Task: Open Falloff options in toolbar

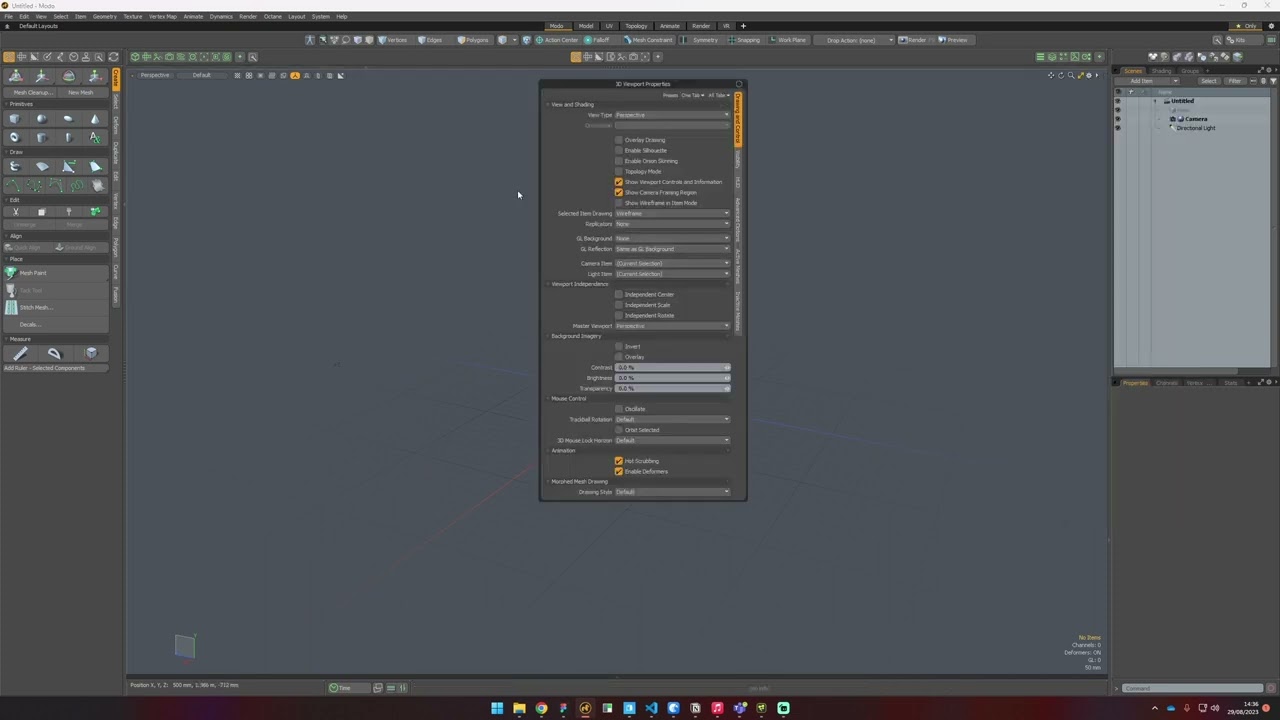Action: 598,40
